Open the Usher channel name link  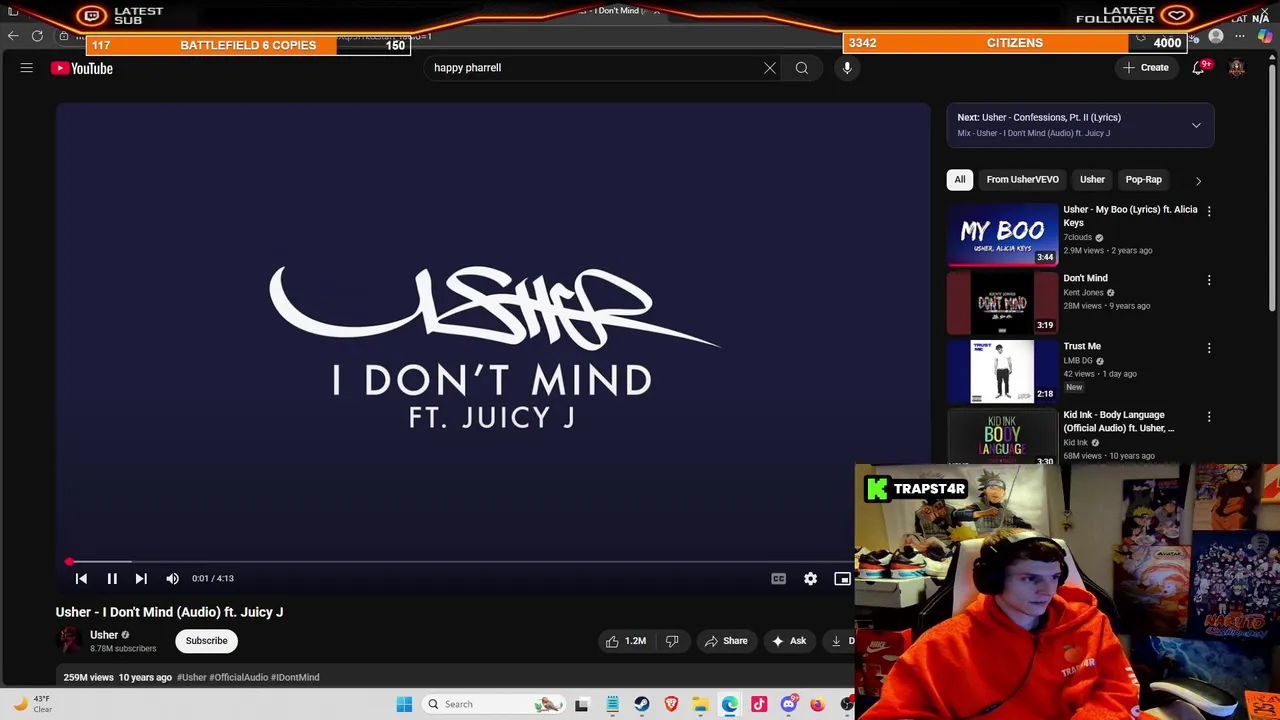104,635
